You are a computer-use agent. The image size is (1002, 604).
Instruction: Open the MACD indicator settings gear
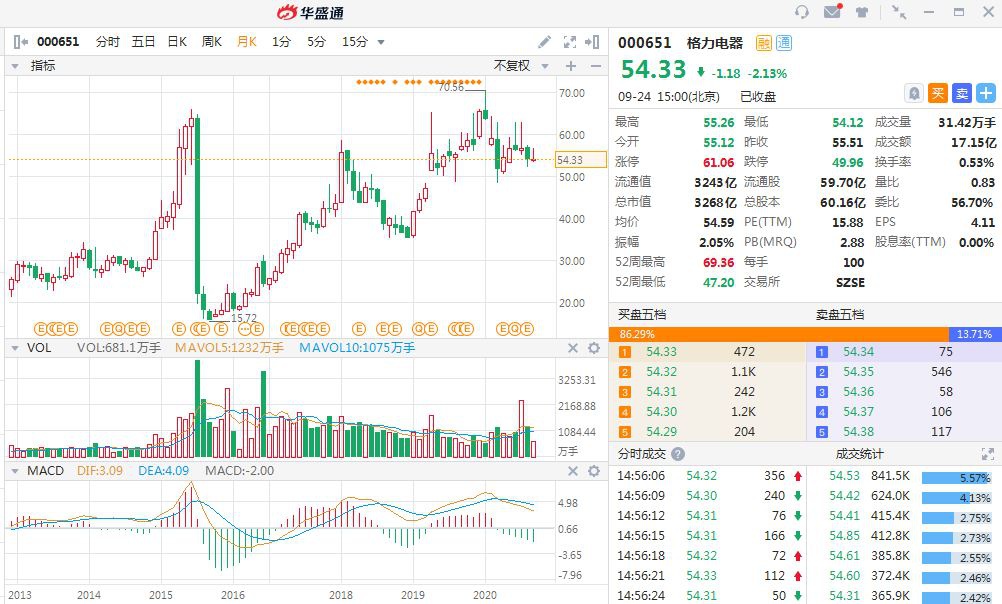(x=592, y=470)
